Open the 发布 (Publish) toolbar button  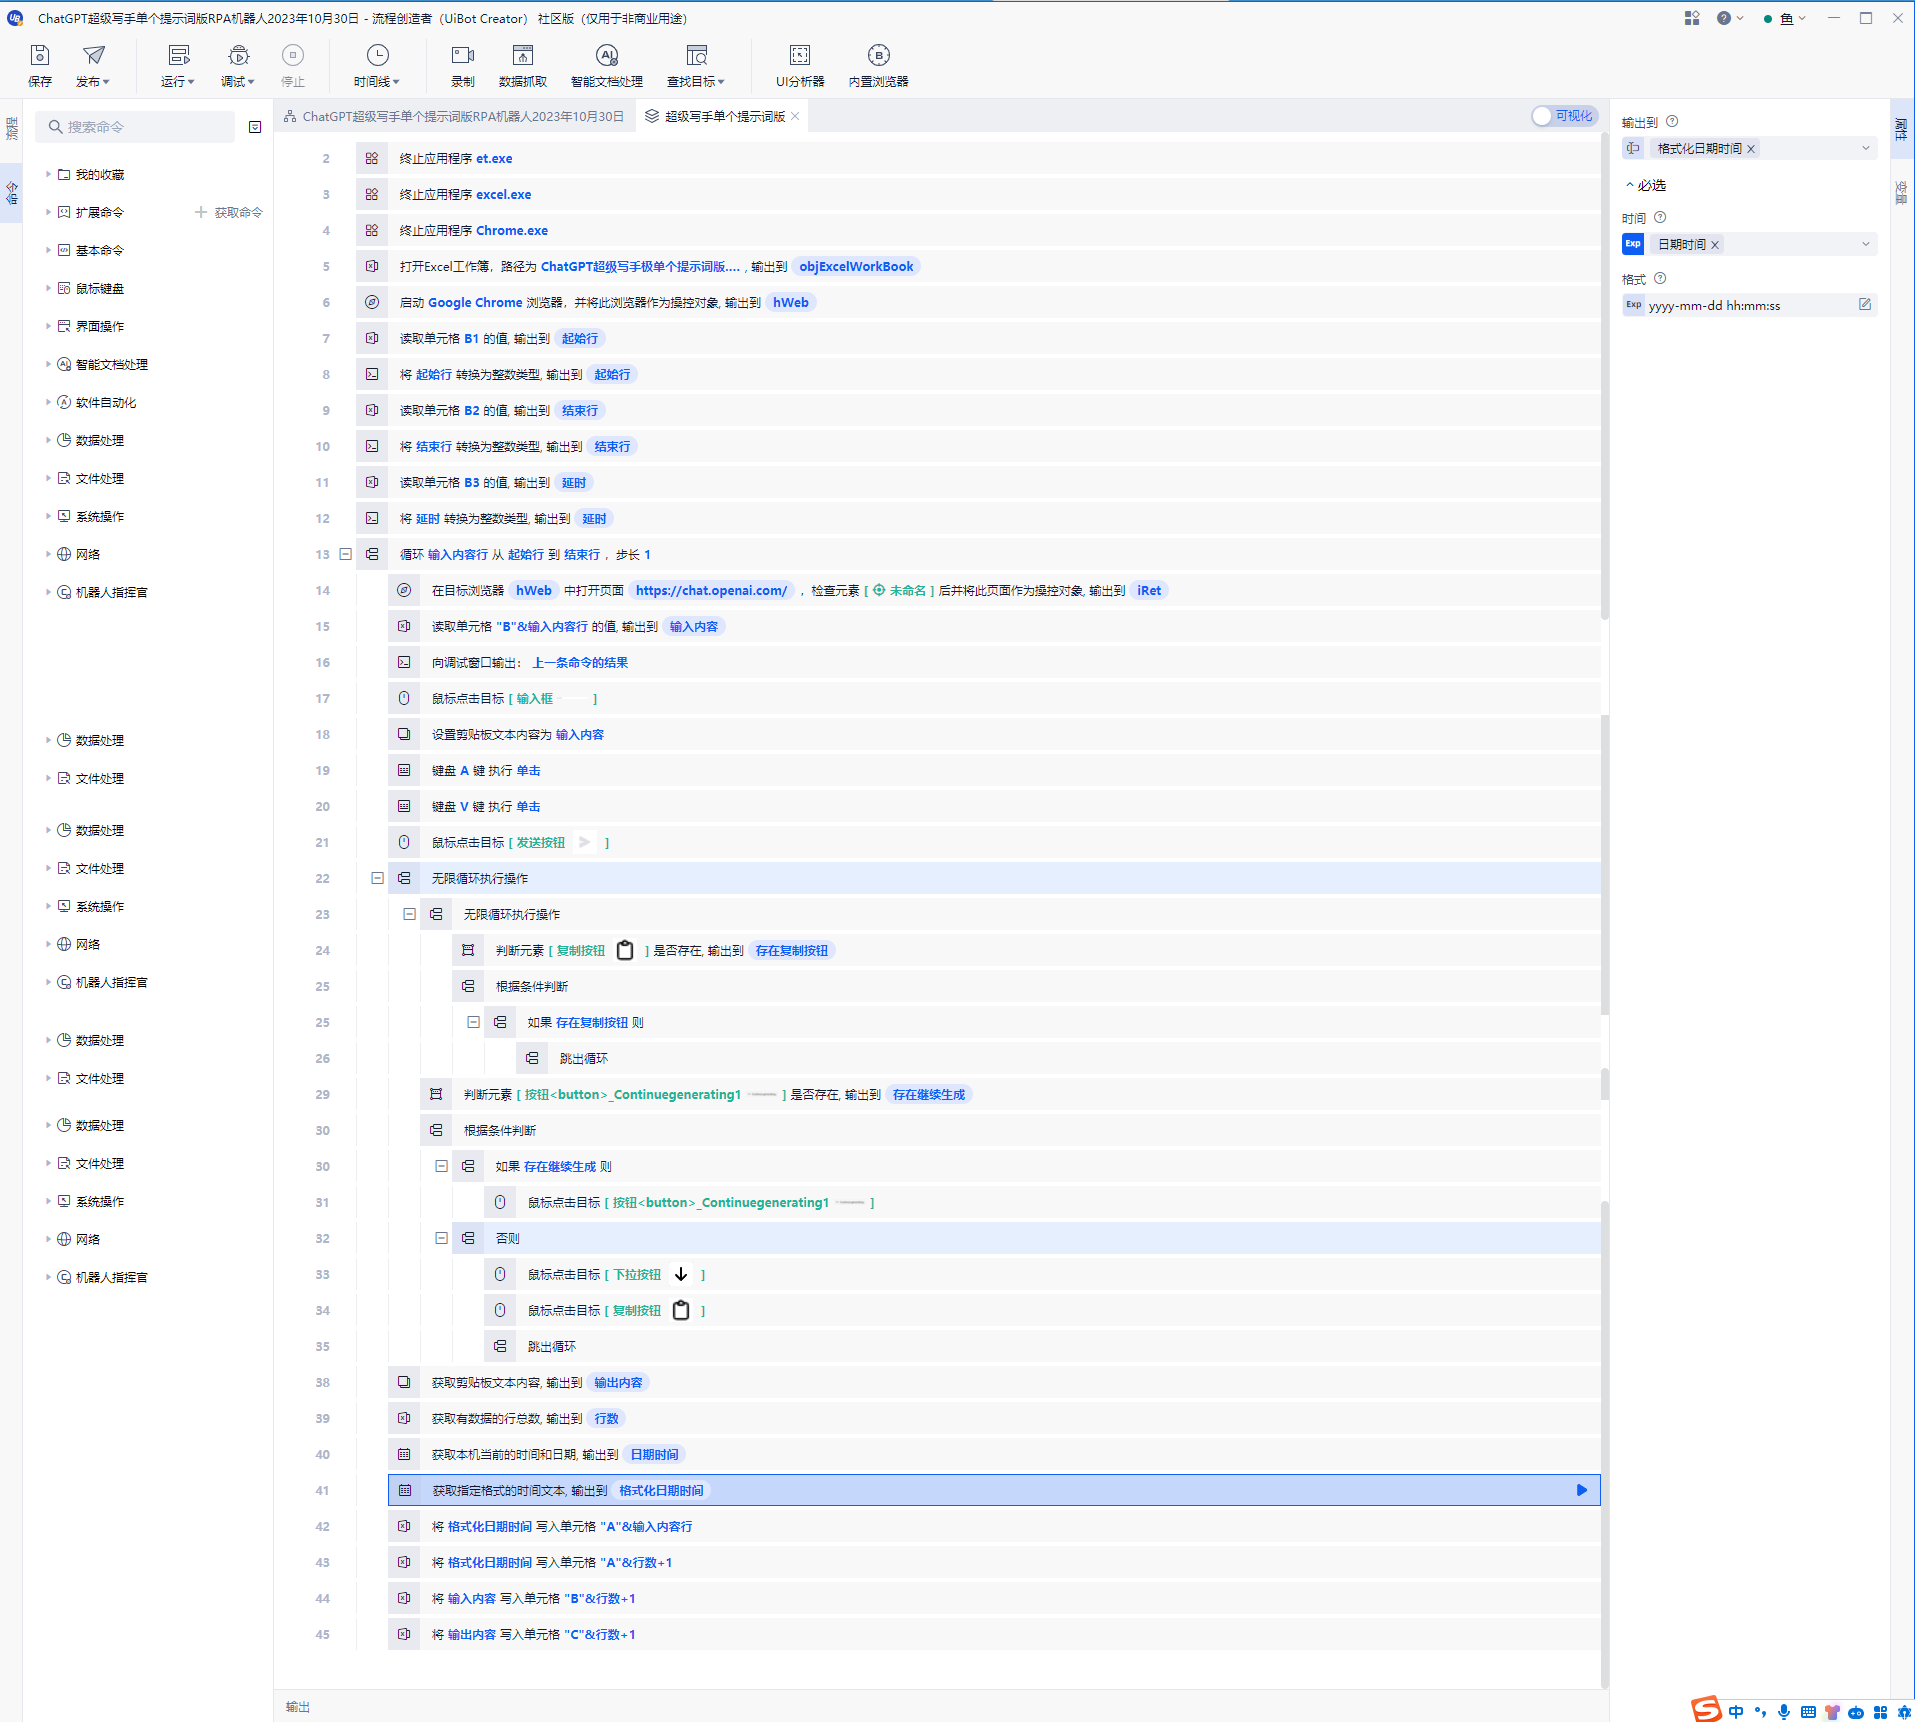(x=93, y=66)
